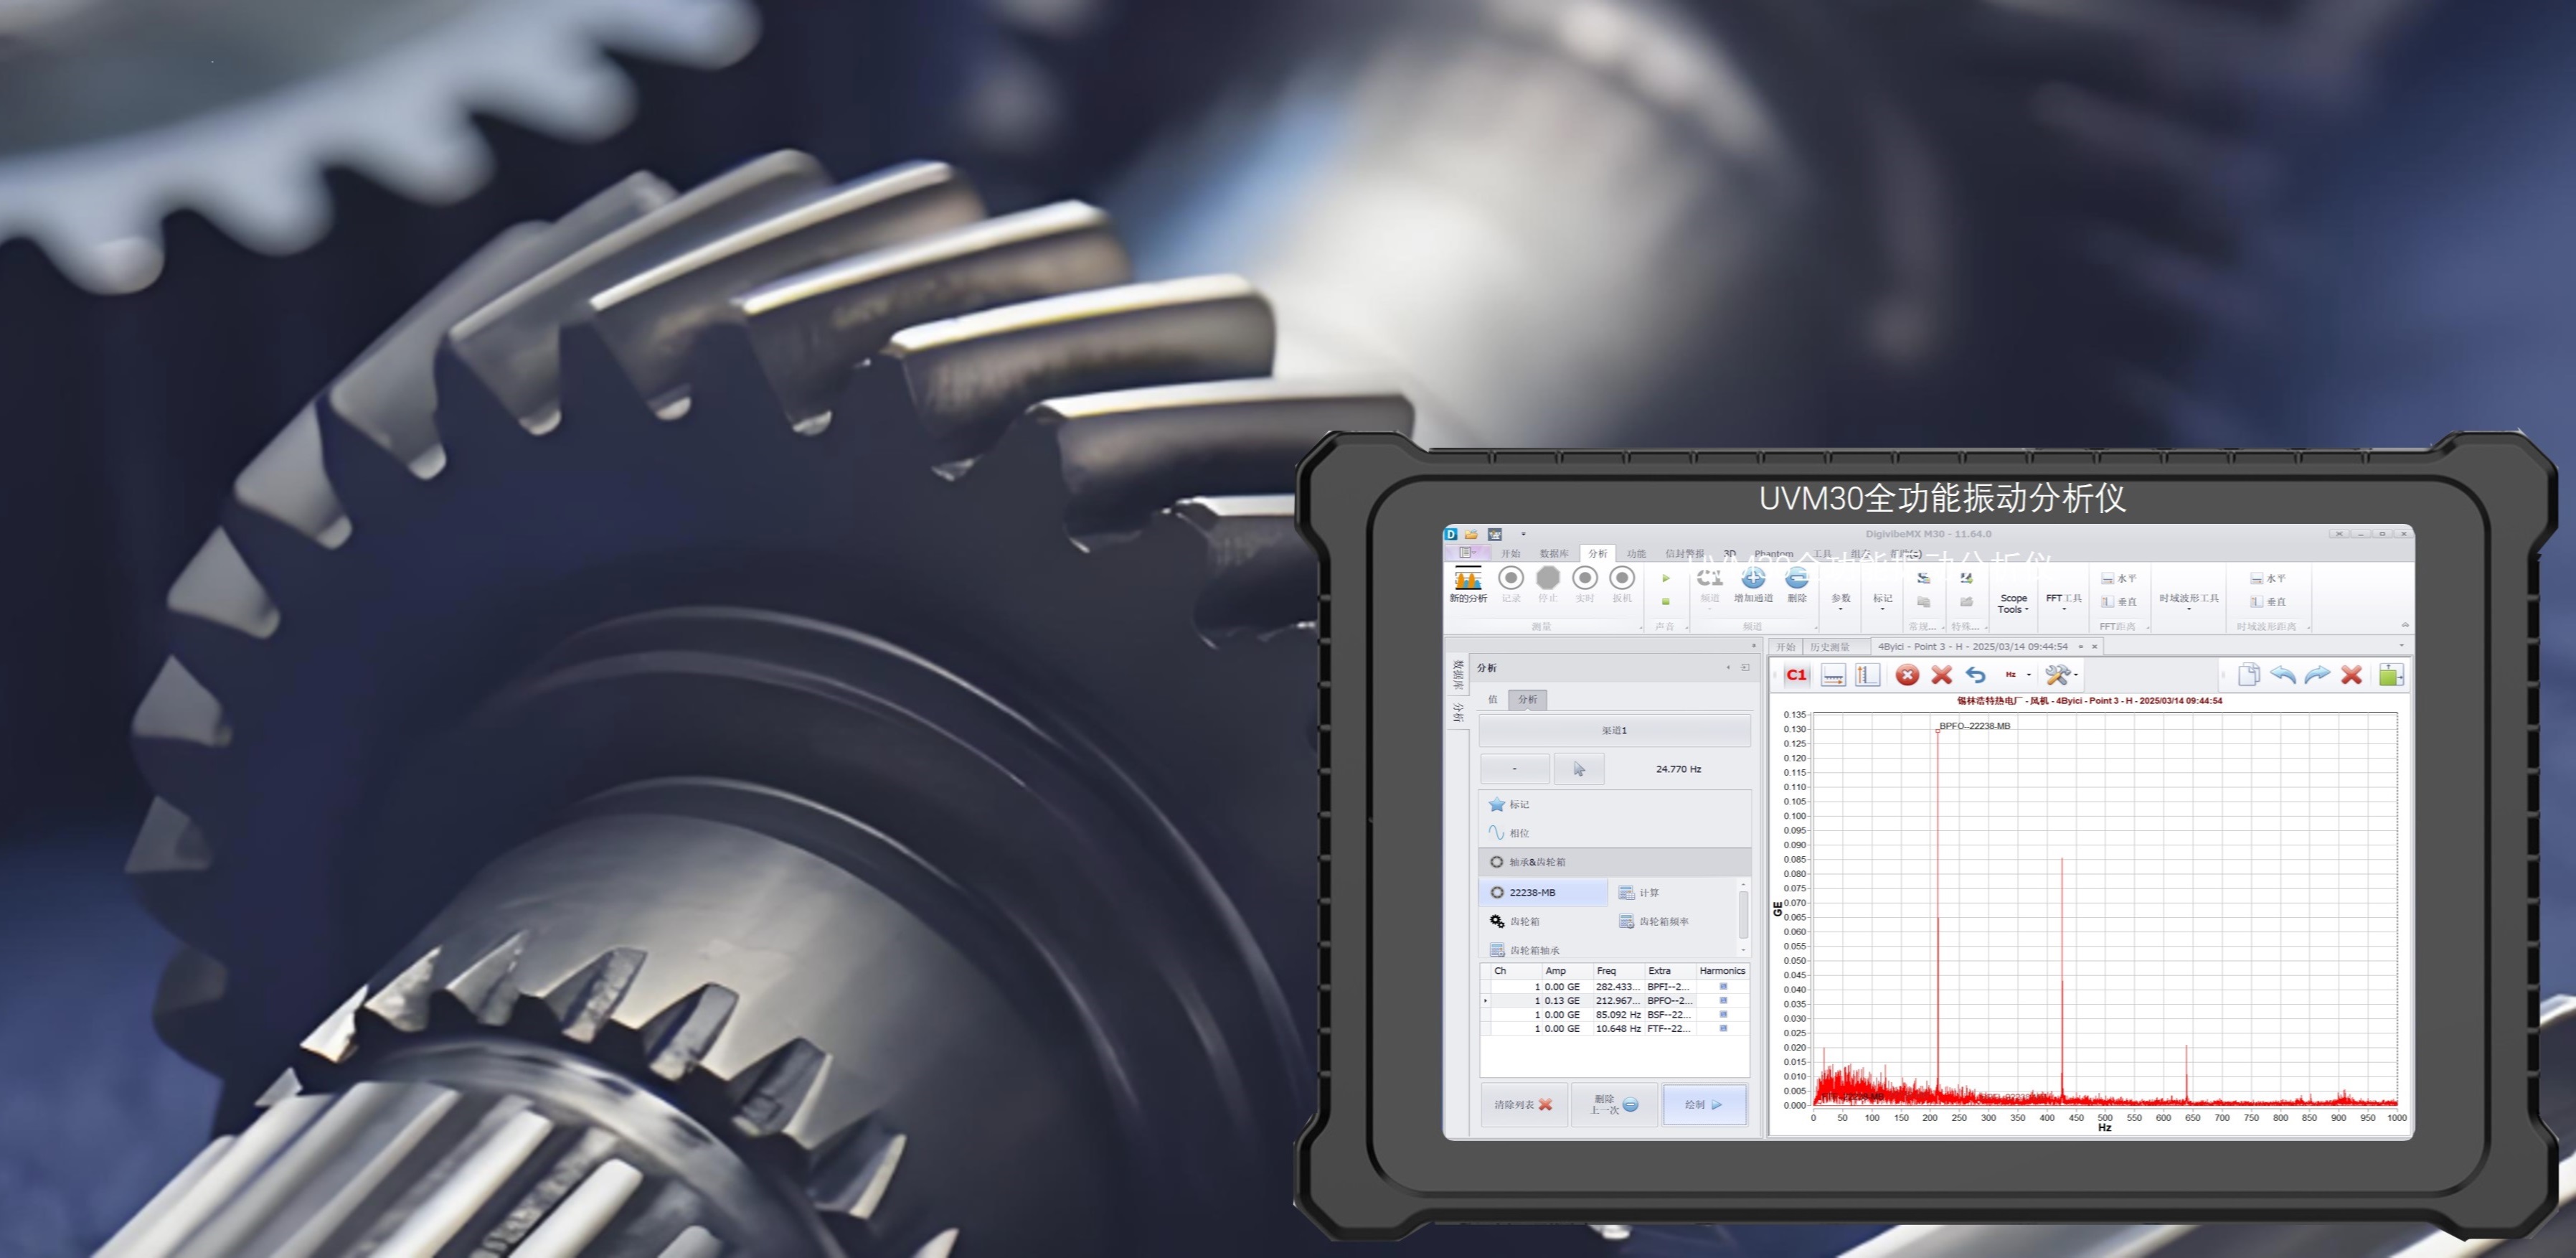Screen dimensions: 2576x1258
Task: Click the copy pages icon
Action: pyautogui.click(x=2248, y=675)
